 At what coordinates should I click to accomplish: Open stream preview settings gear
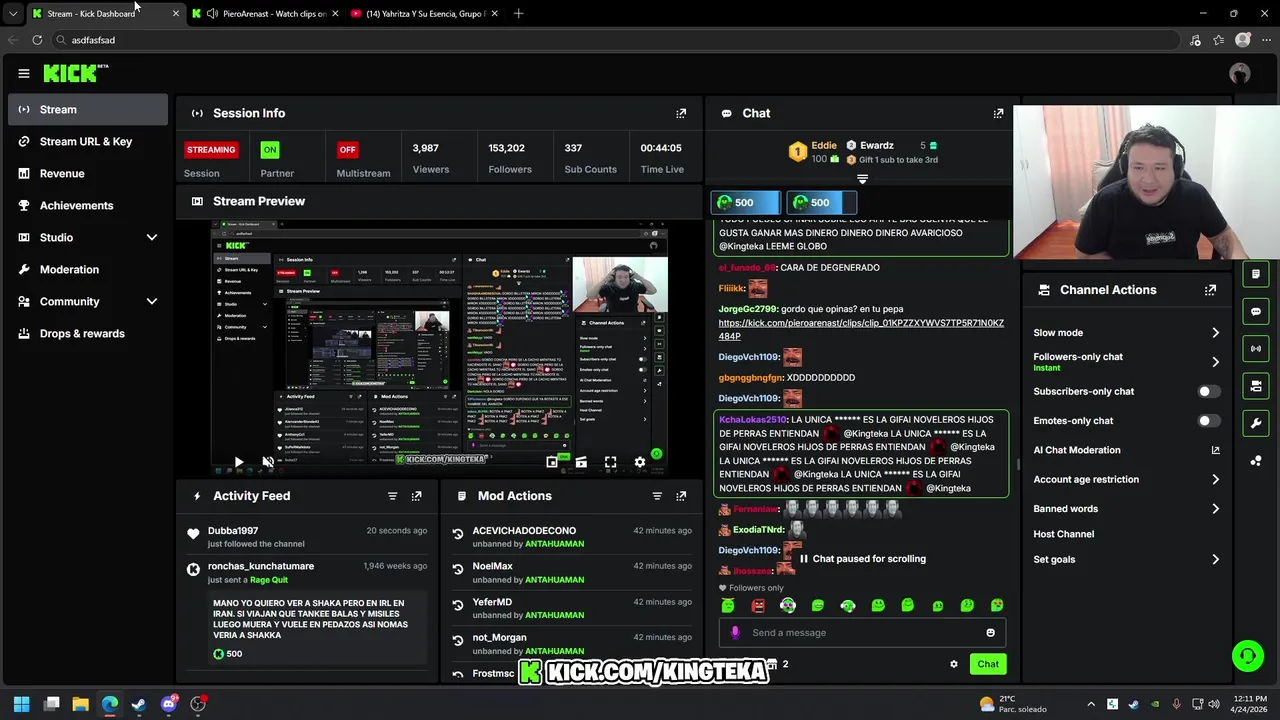(640, 462)
